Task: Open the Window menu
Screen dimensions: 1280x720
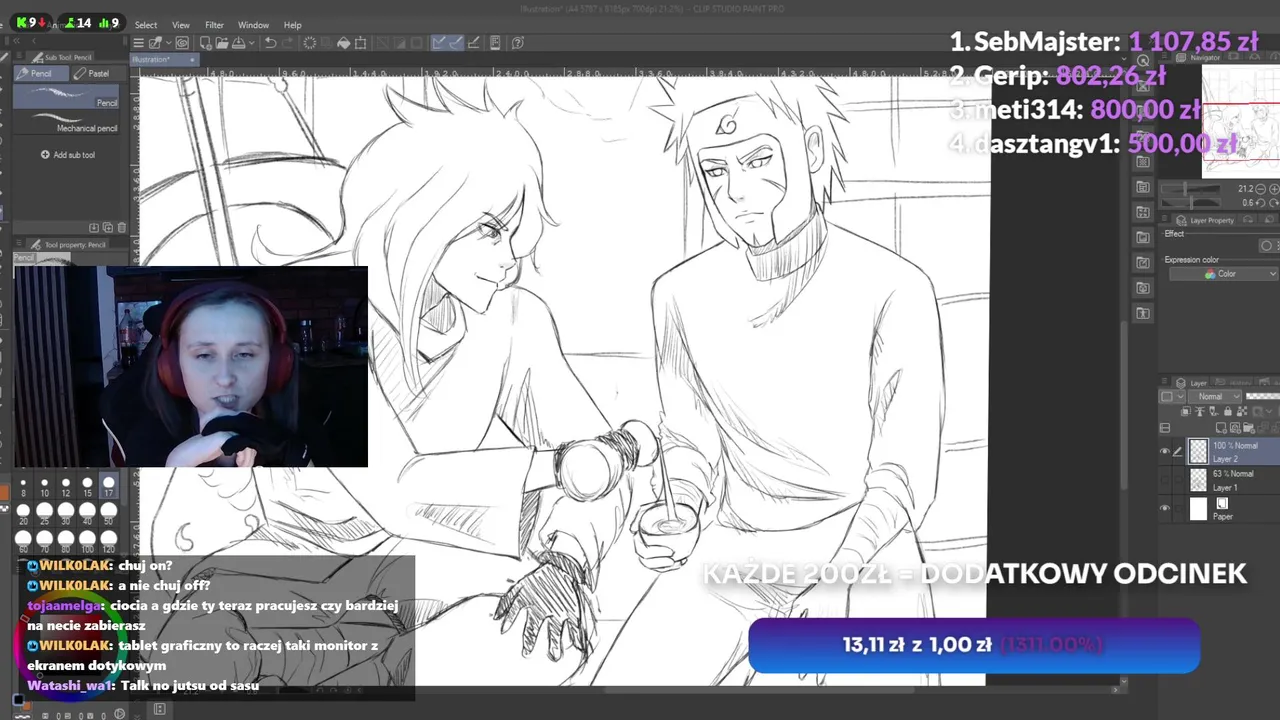Action: point(253,25)
